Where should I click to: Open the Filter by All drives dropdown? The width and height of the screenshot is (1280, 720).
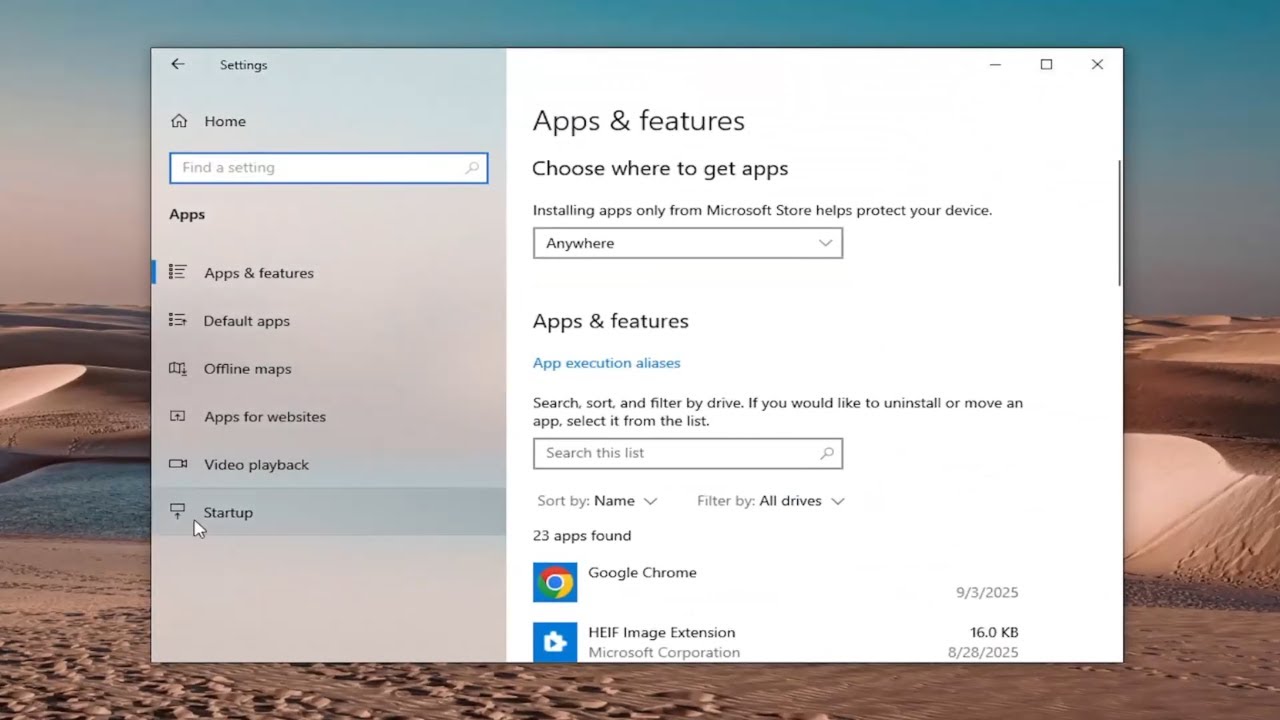771,501
